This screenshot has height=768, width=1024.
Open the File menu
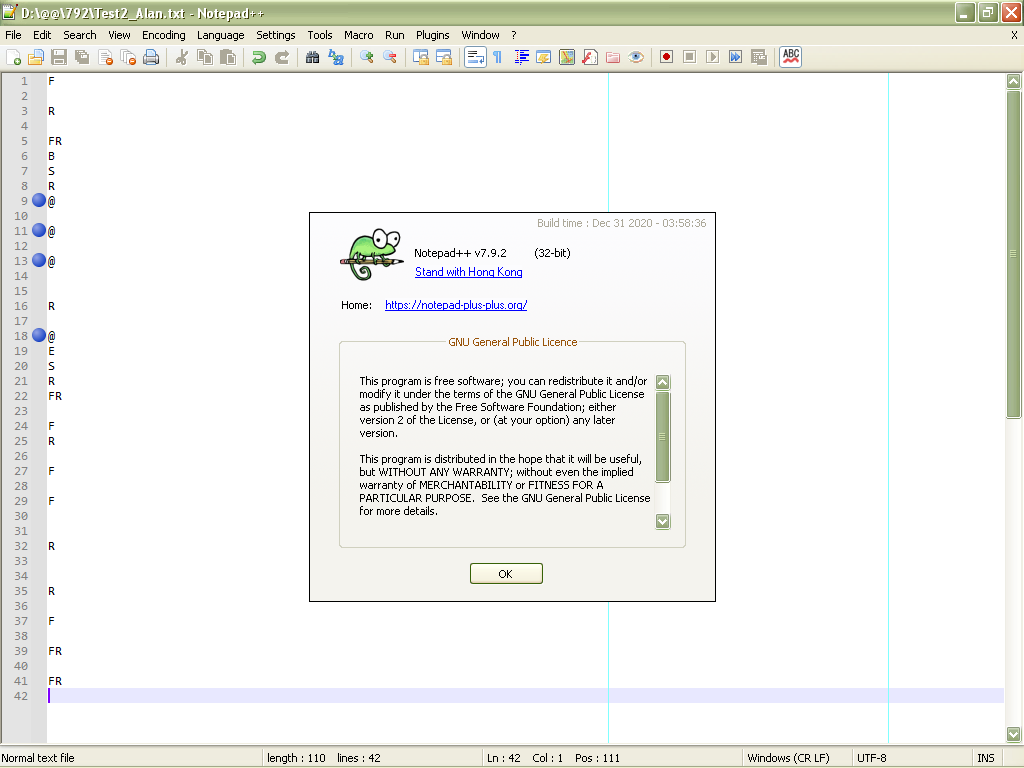(13, 35)
